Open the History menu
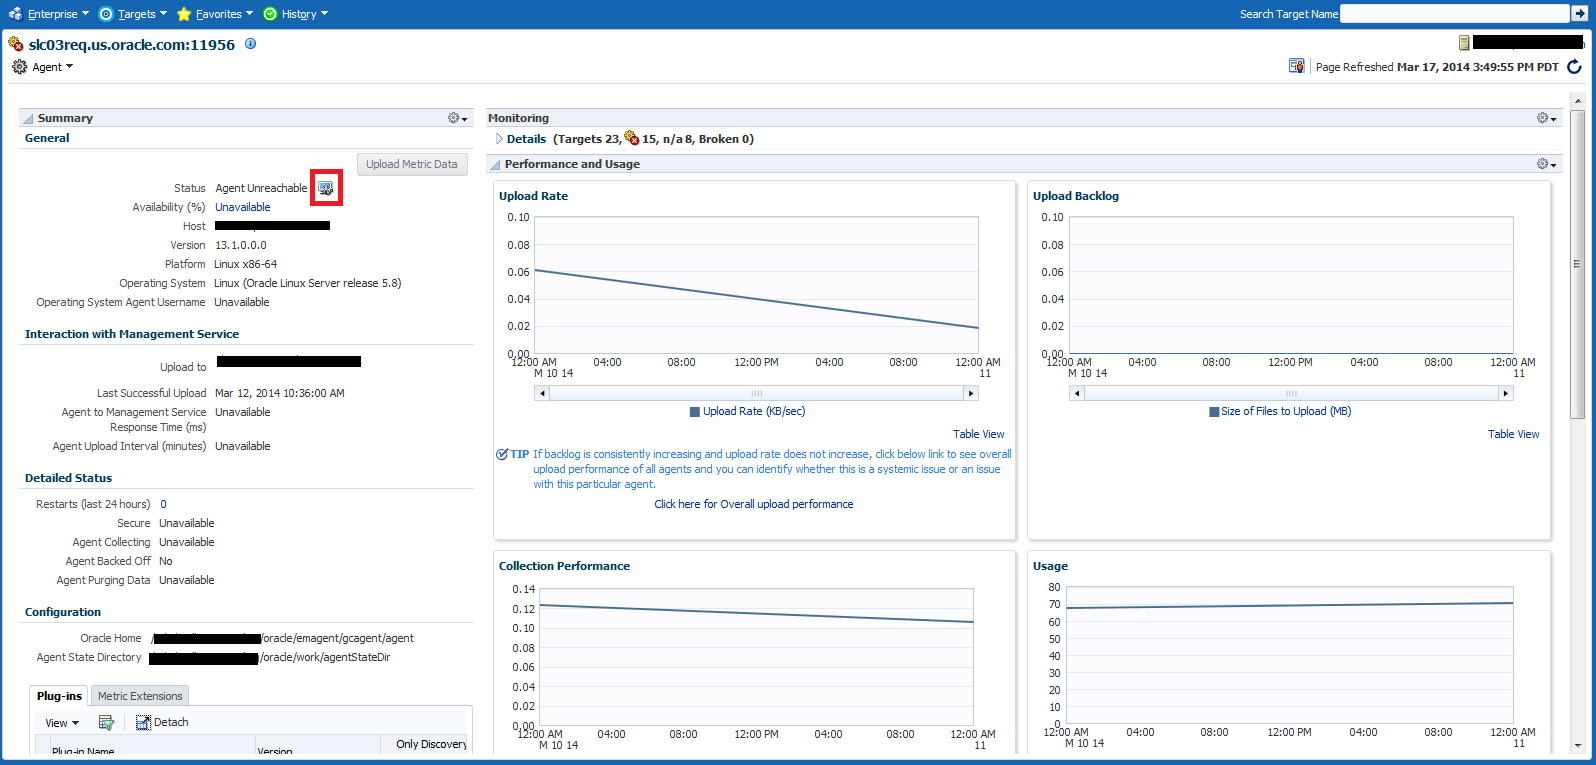The height and width of the screenshot is (765, 1596). (296, 14)
